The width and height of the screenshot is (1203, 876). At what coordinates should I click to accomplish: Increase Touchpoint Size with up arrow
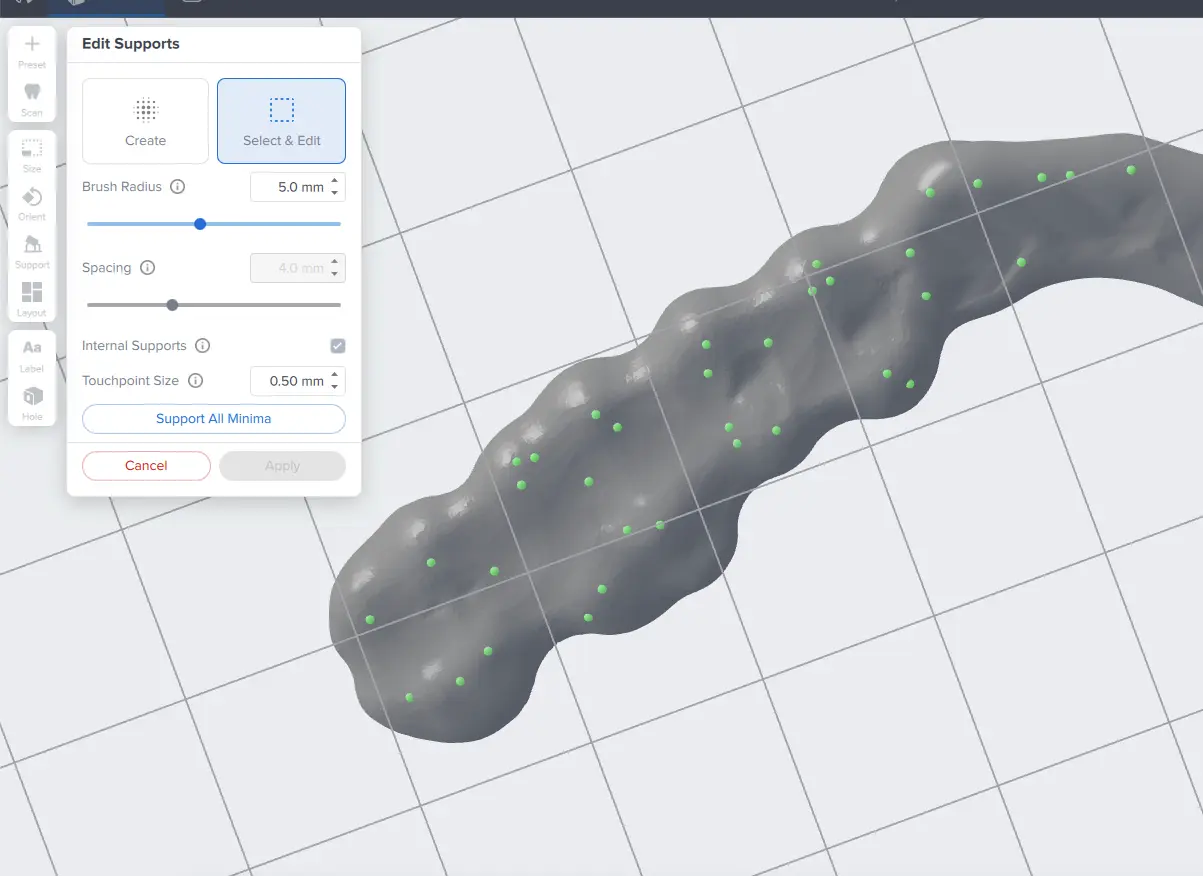point(335,375)
